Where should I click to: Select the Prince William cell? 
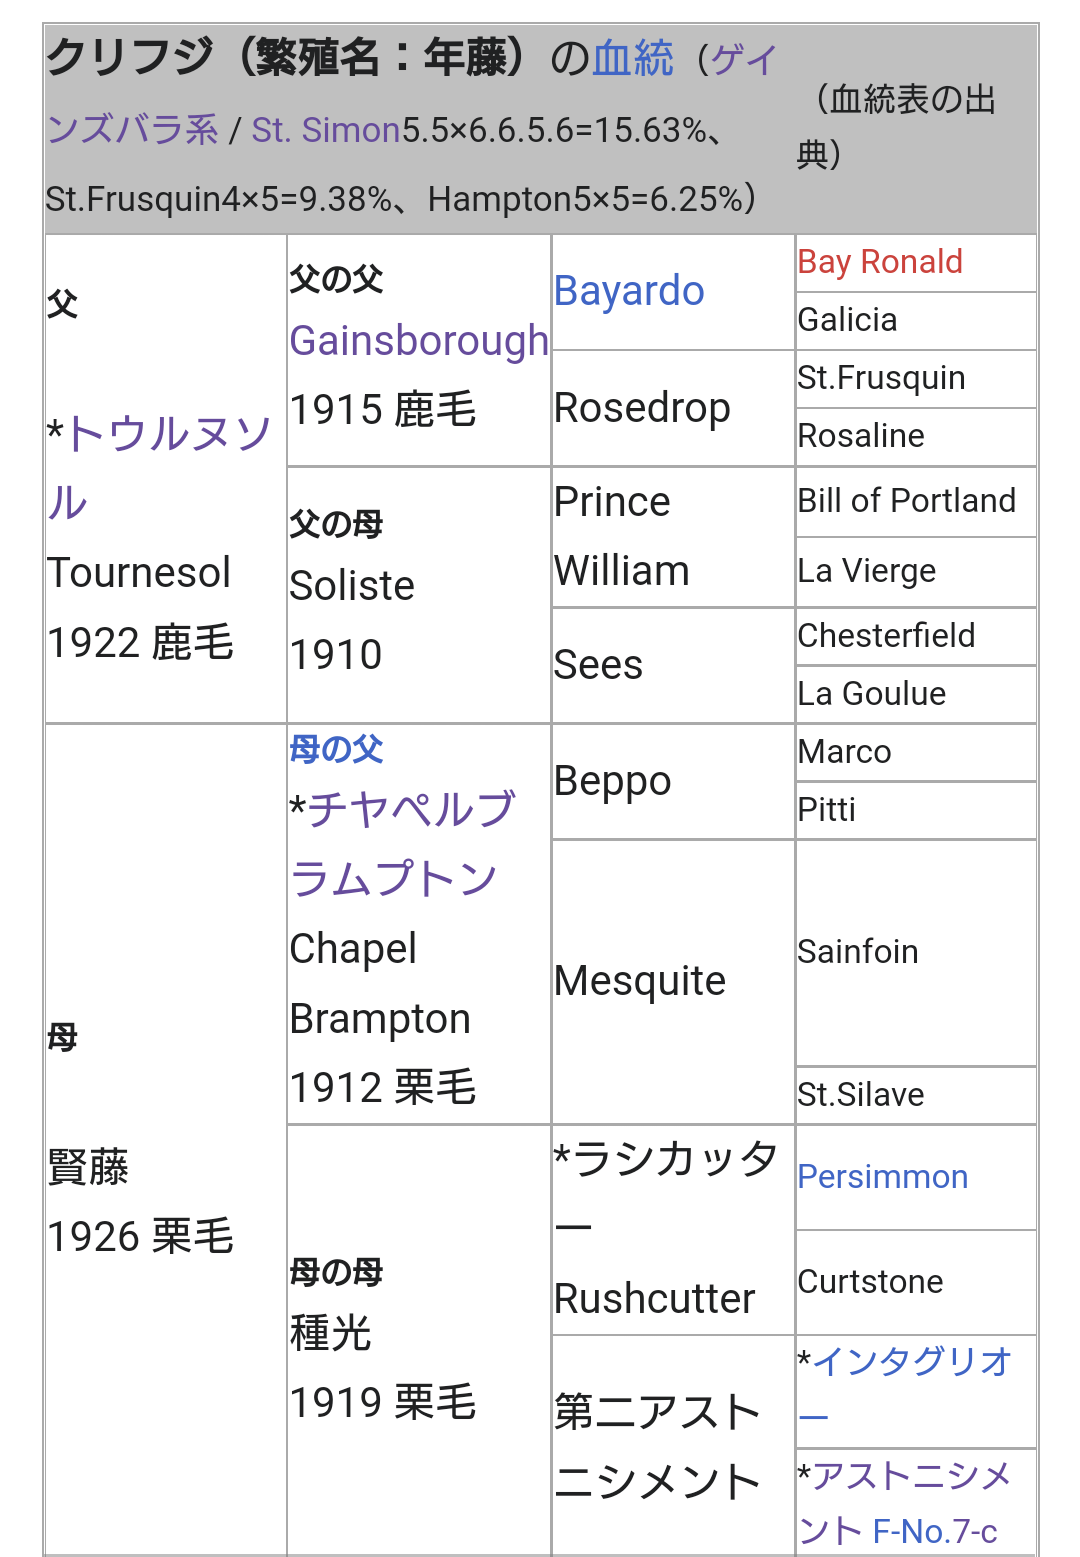coord(621,537)
